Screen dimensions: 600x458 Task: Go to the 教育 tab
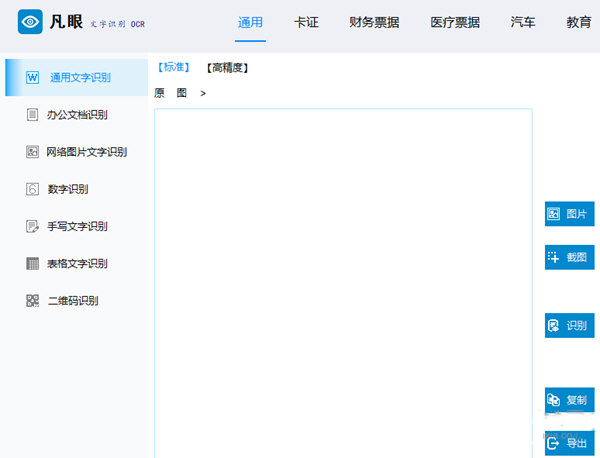point(579,22)
